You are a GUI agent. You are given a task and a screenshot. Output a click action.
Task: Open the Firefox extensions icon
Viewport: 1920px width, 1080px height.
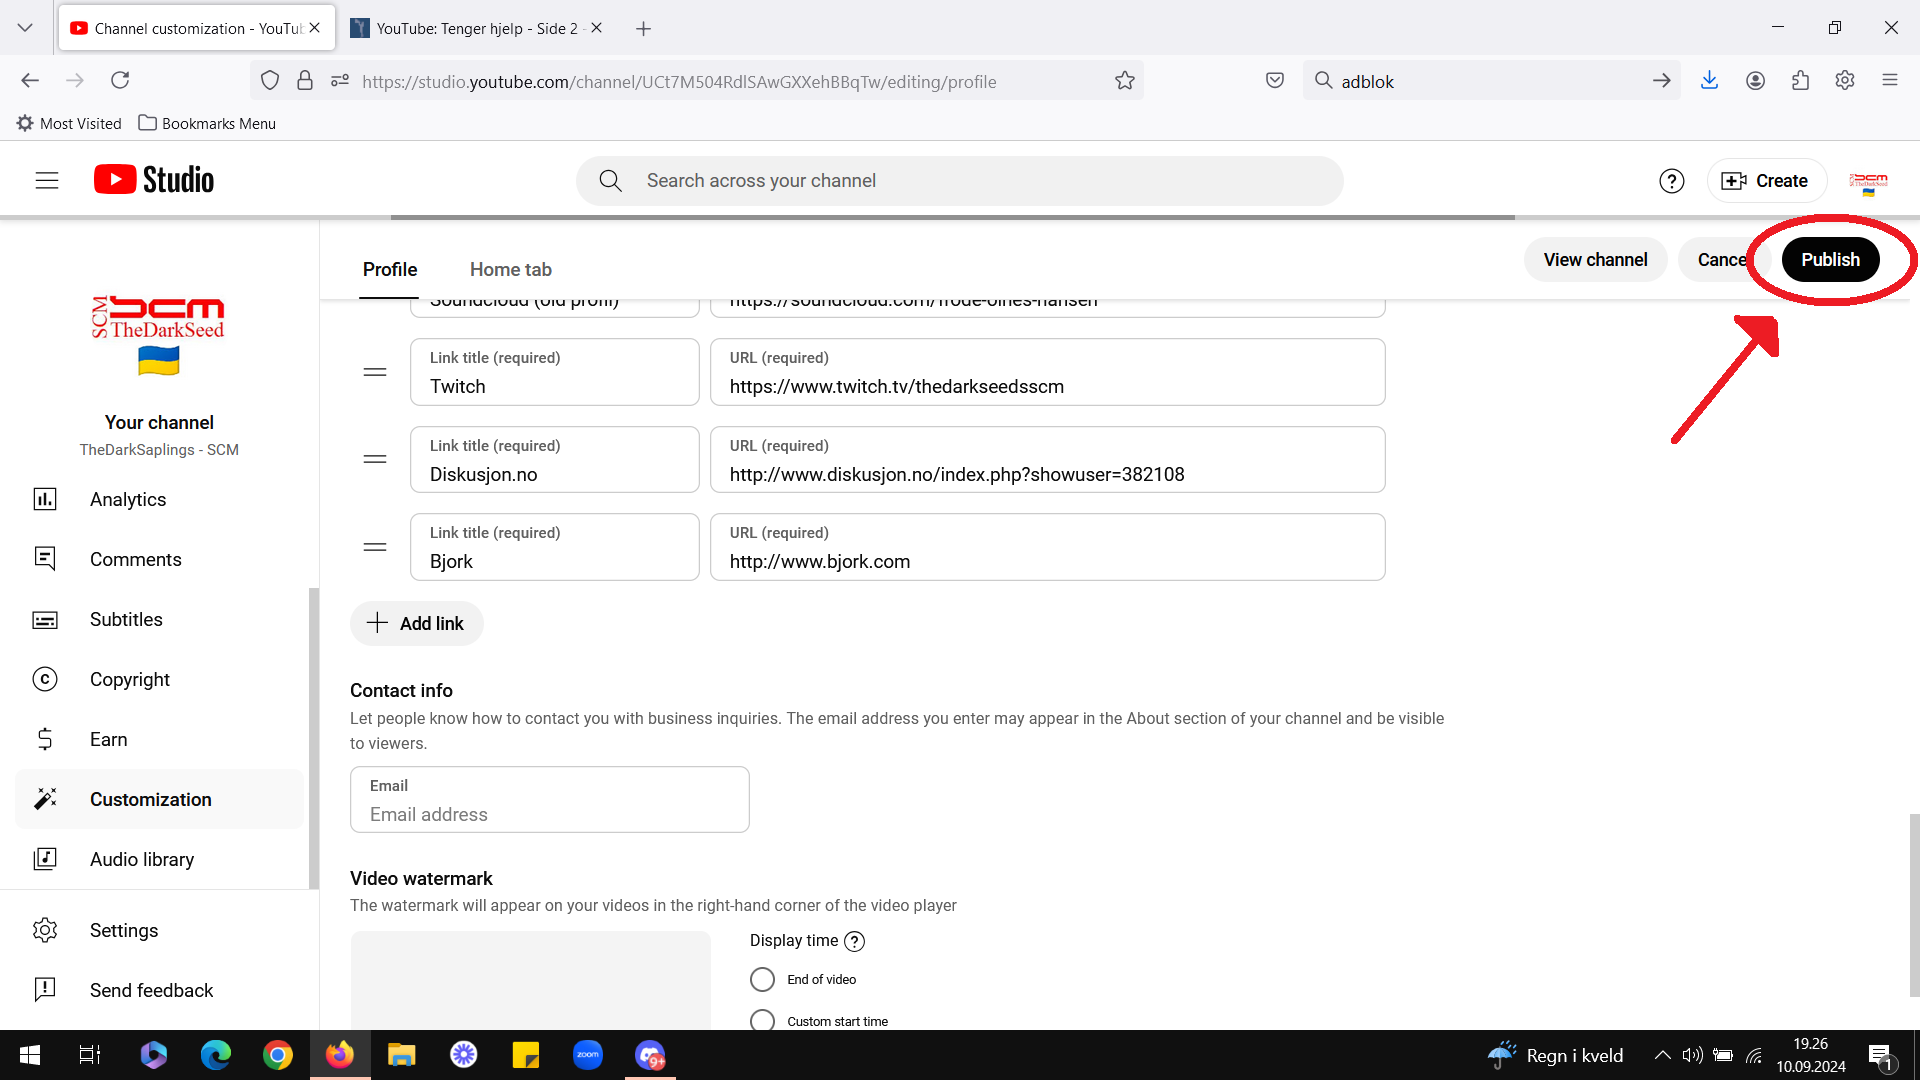[1800, 81]
